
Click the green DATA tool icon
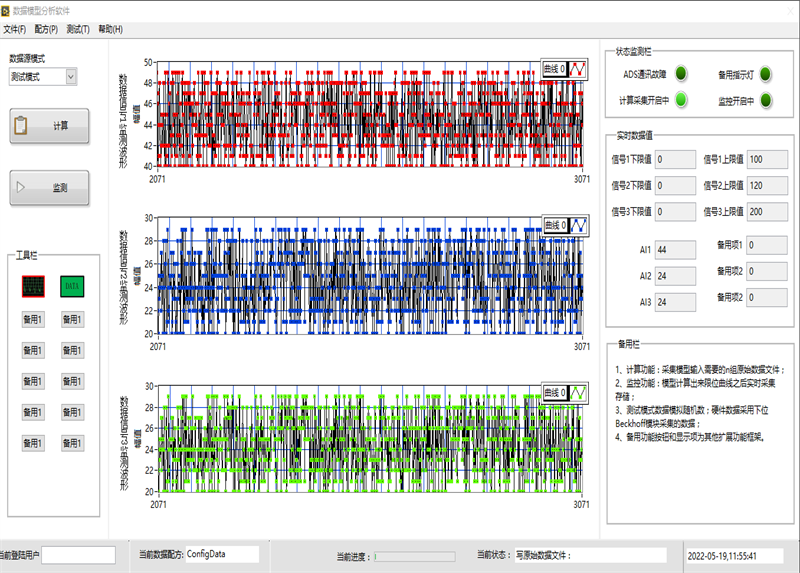(72, 287)
